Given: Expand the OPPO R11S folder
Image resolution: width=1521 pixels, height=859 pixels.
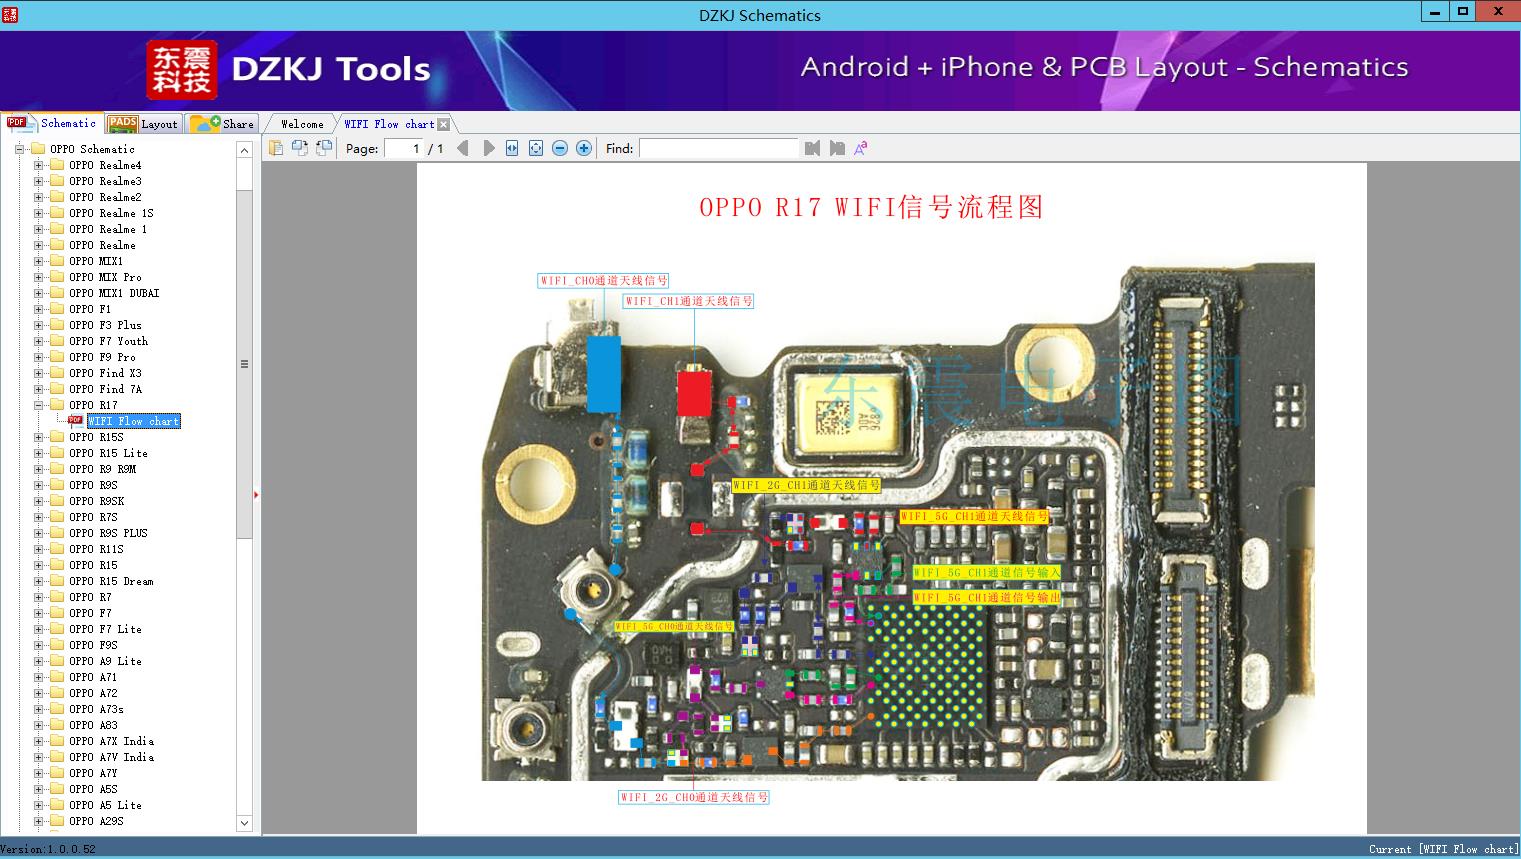Looking at the screenshot, I should click(x=39, y=549).
